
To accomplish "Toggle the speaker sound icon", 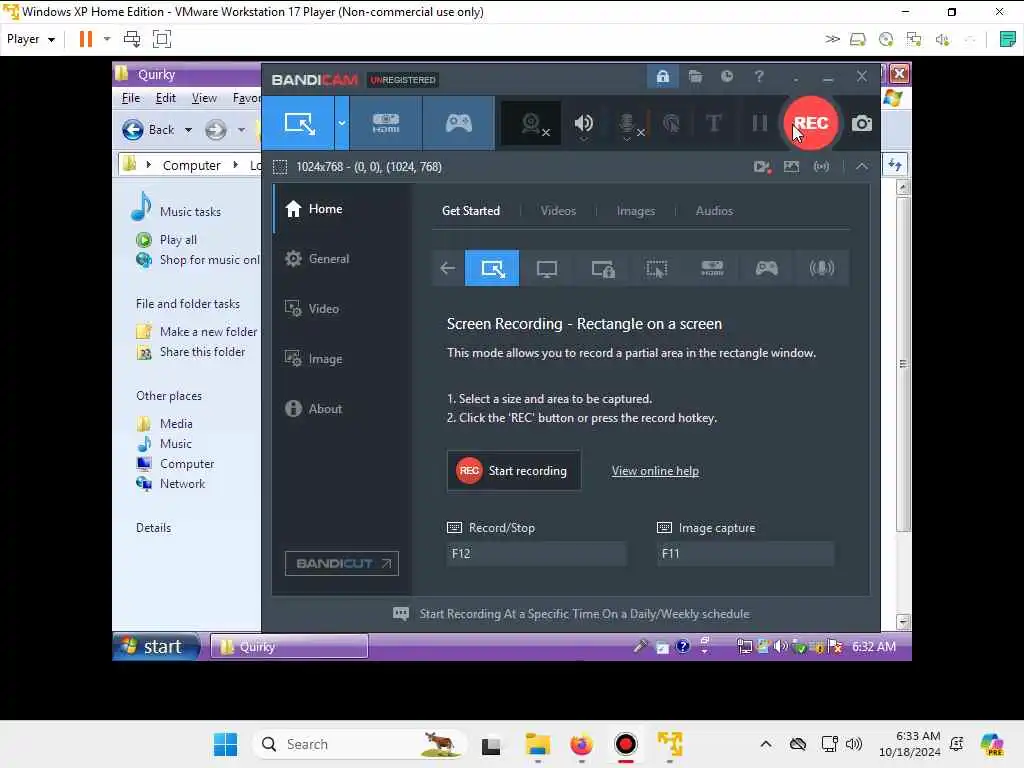I will 583,123.
